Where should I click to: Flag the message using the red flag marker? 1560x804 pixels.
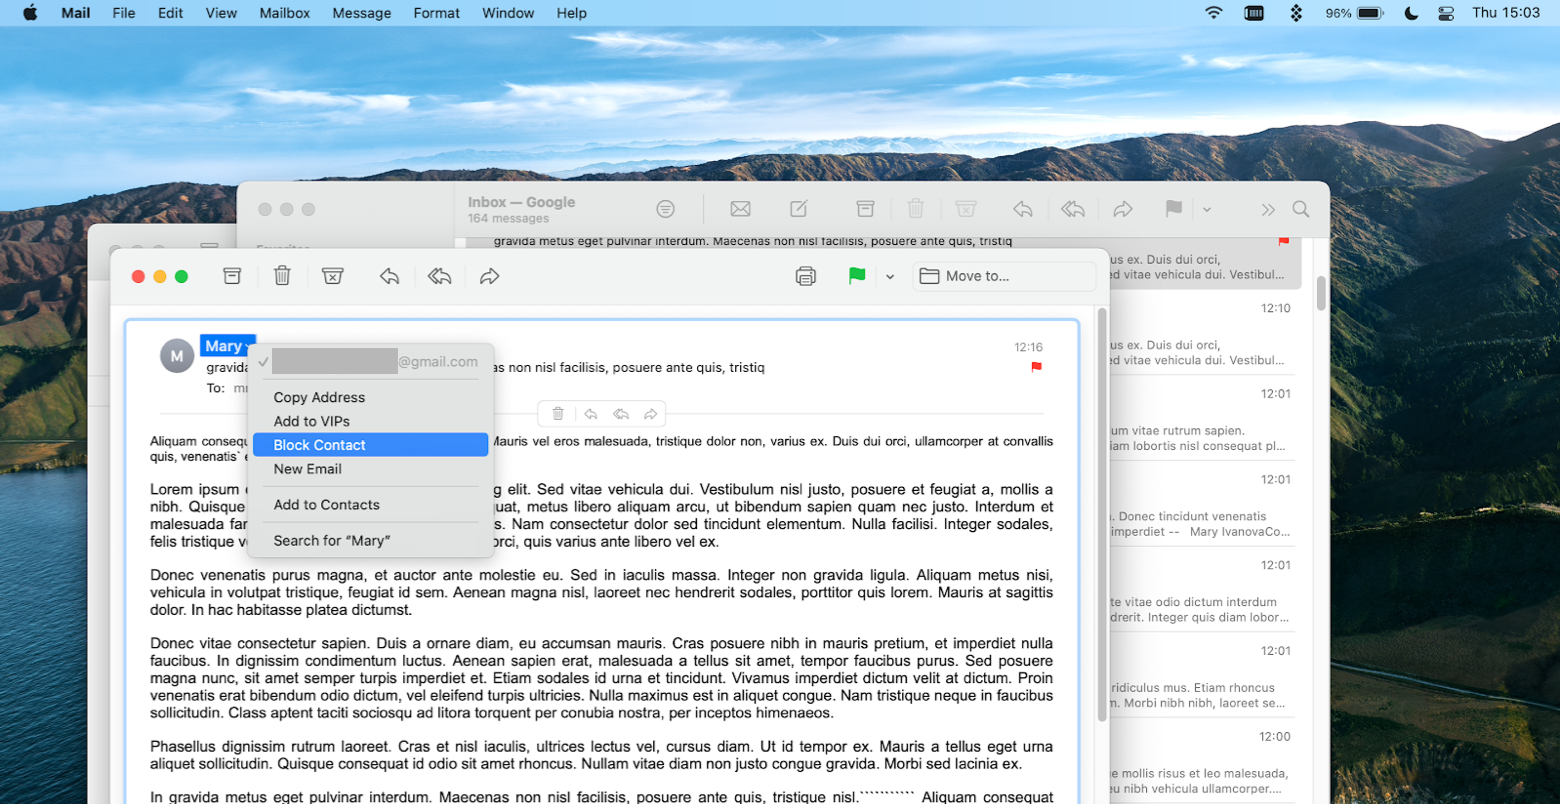tap(1037, 367)
